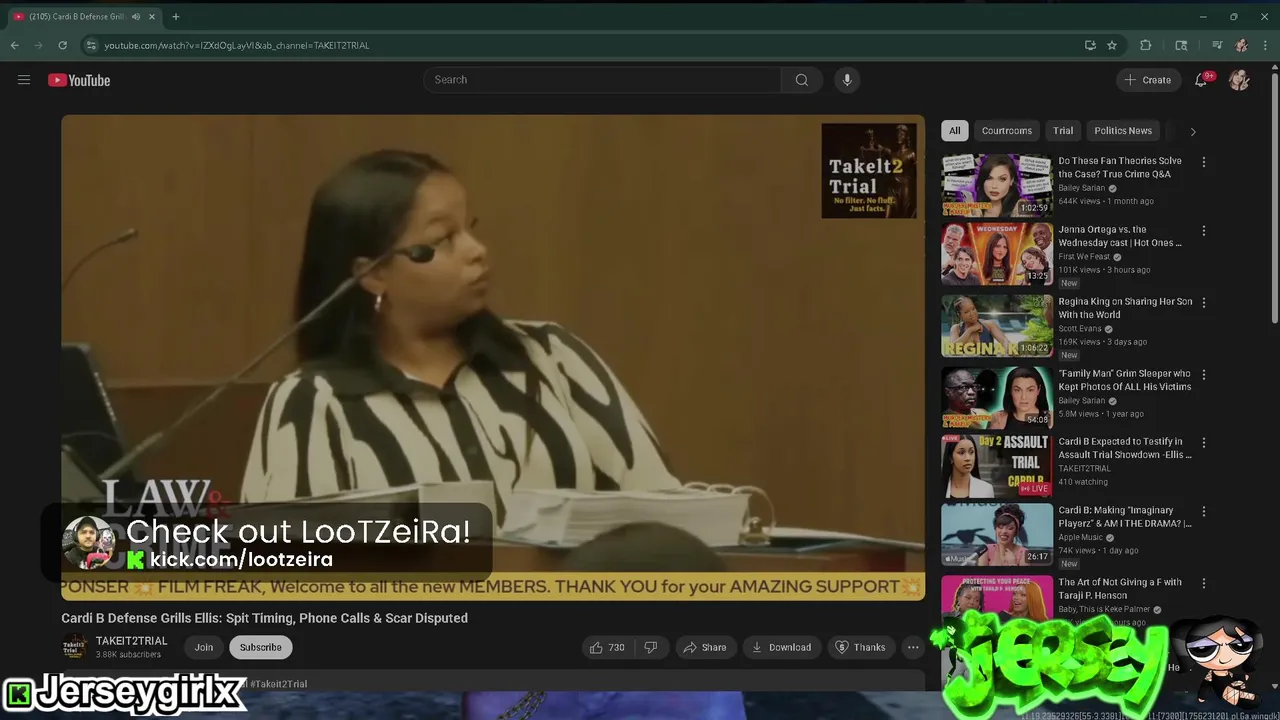Screen dimensions: 1280x720
Task: Open Do These Fan Theories thumbnail
Action: coord(996,185)
